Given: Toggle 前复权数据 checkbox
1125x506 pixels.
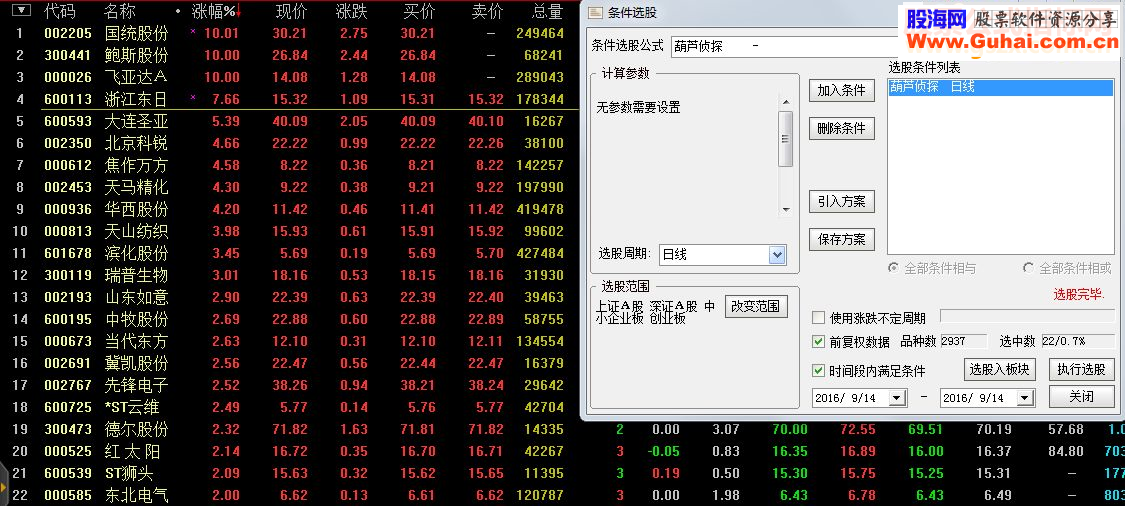Looking at the screenshot, I should pos(818,342).
